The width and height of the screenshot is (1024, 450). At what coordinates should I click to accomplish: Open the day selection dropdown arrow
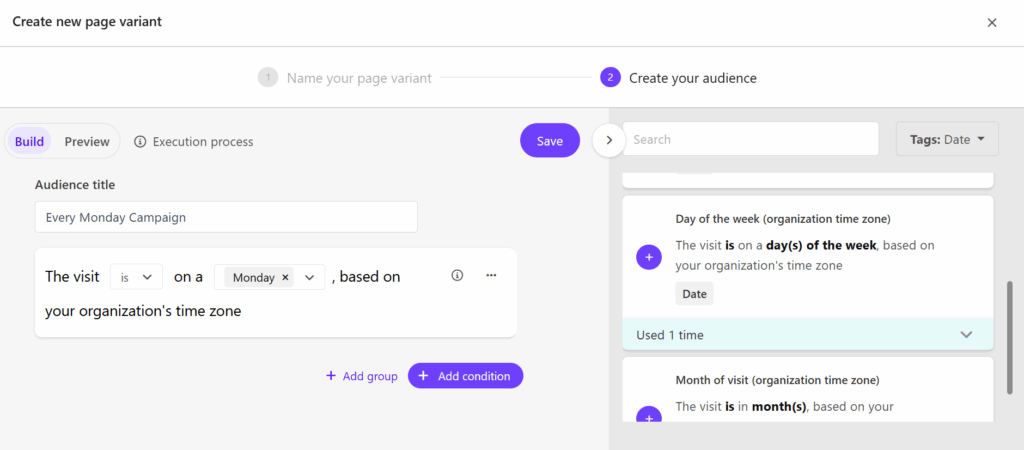coord(309,277)
